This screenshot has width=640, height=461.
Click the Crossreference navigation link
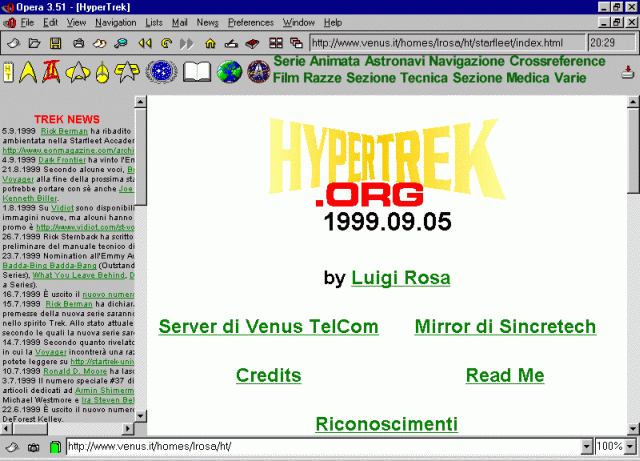pyautogui.click(x=558, y=61)
